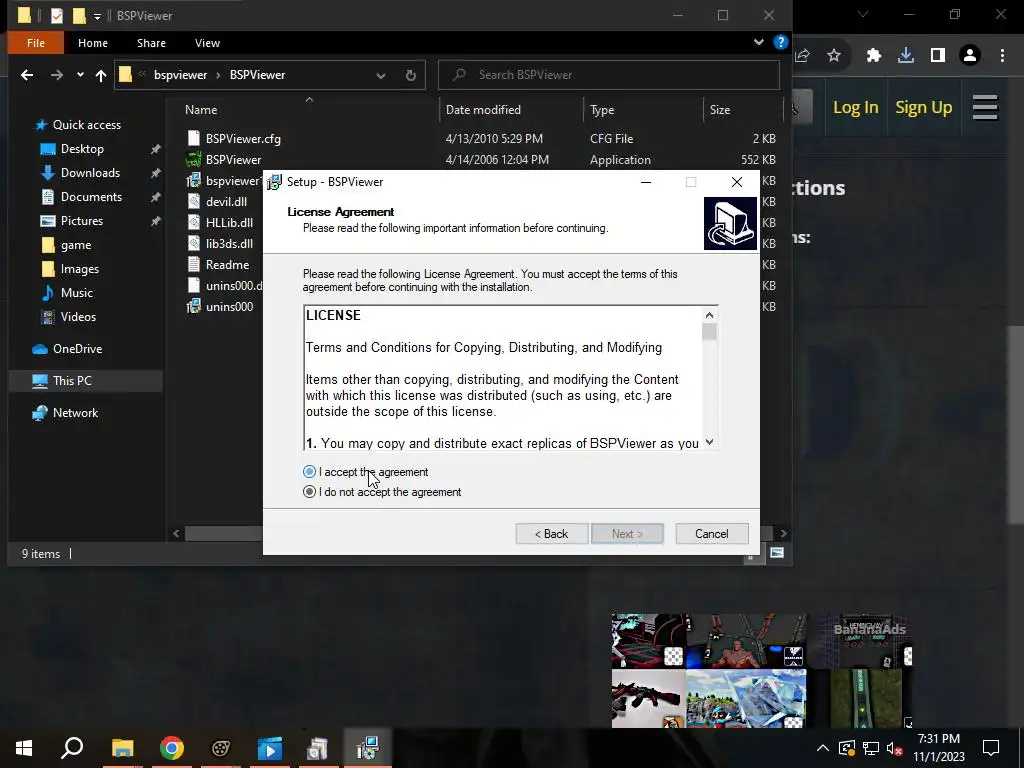The height and width of the screenshot is (768, 1024).
Task: Show hidden tray icons chevron
Action: [x=823, y=748]
